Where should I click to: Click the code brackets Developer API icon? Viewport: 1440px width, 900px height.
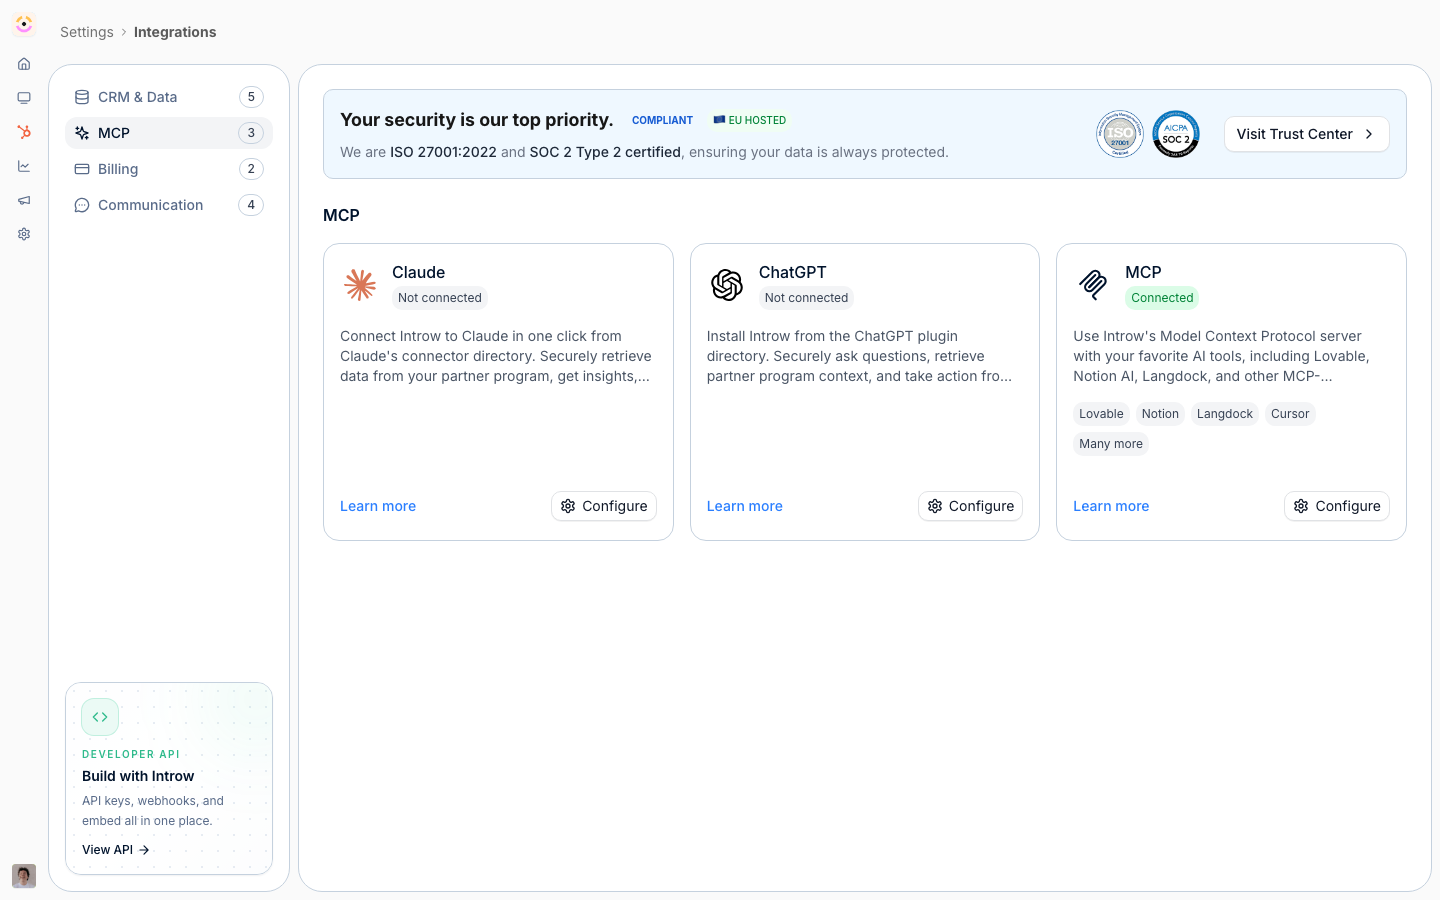click(100, 717)
